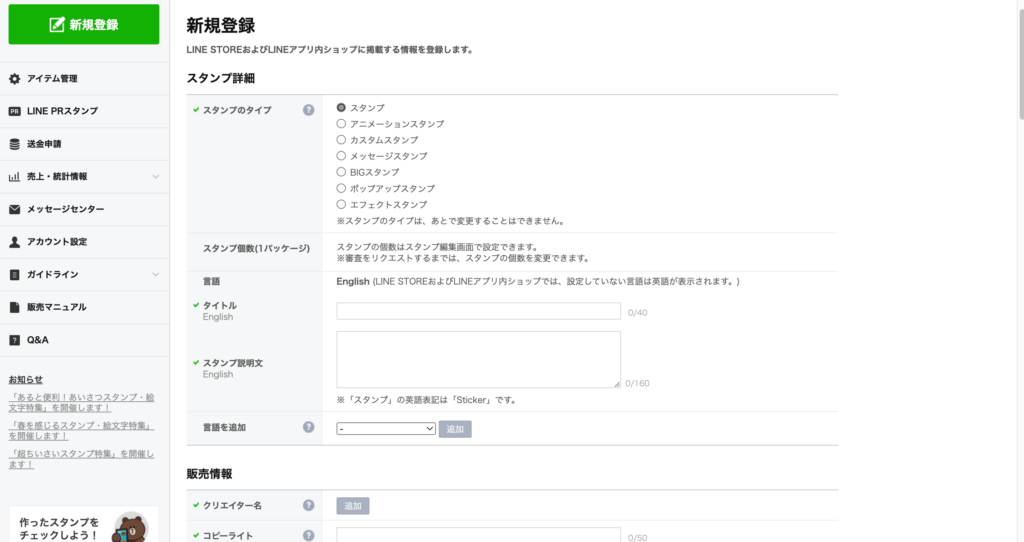
Task: Click the 0/40 character counter
Action: pos(637,313)
